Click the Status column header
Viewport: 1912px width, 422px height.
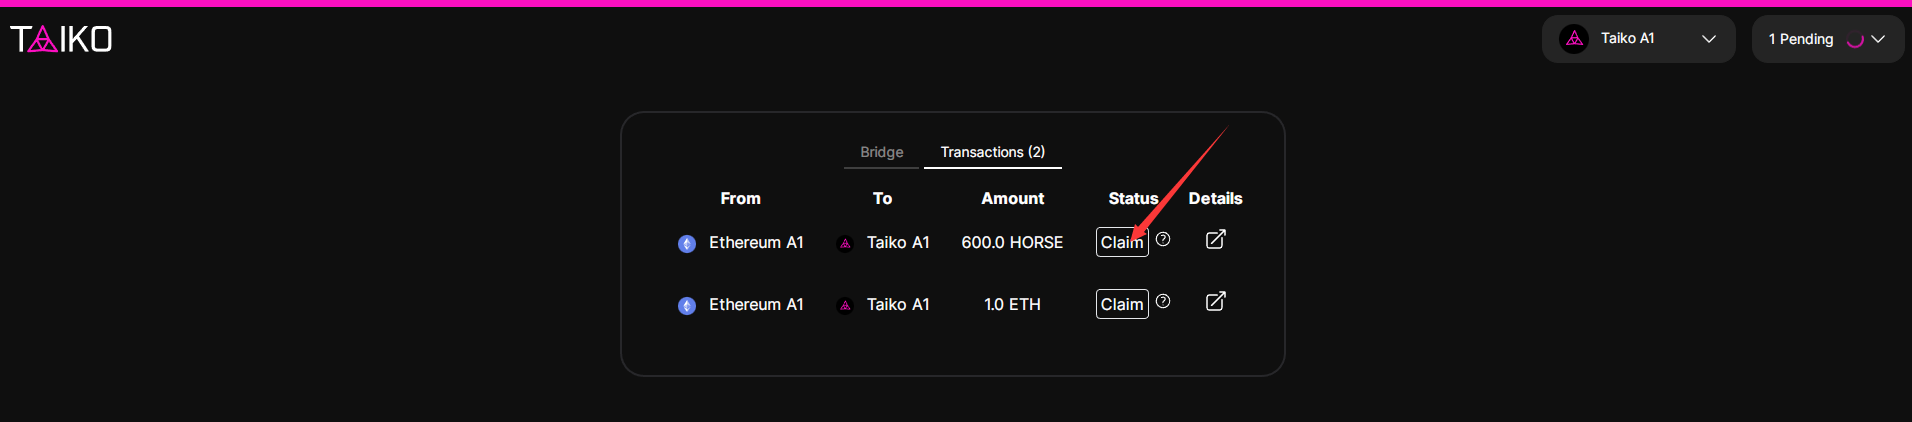[1133, 198]
